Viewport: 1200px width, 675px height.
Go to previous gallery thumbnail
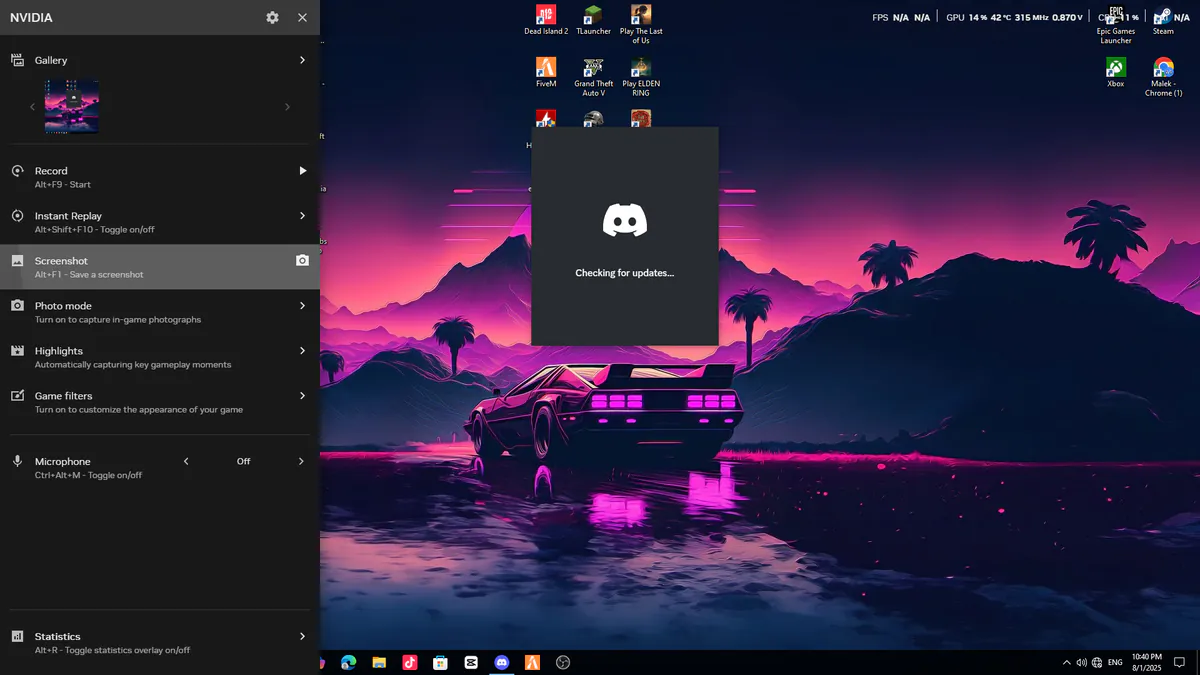point(32,107)
